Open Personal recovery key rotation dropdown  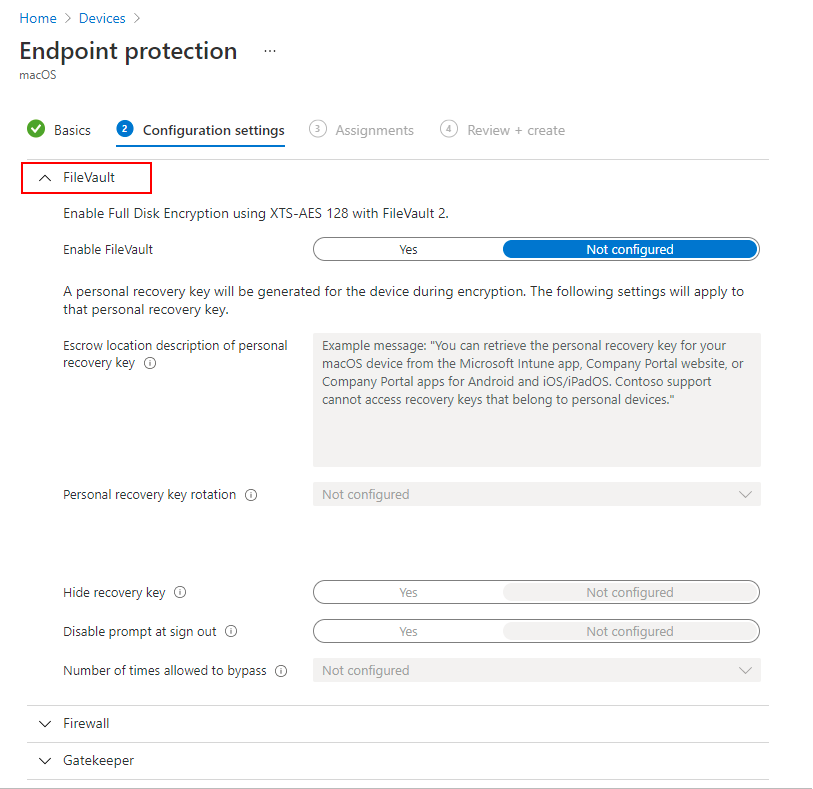point(536,495)
